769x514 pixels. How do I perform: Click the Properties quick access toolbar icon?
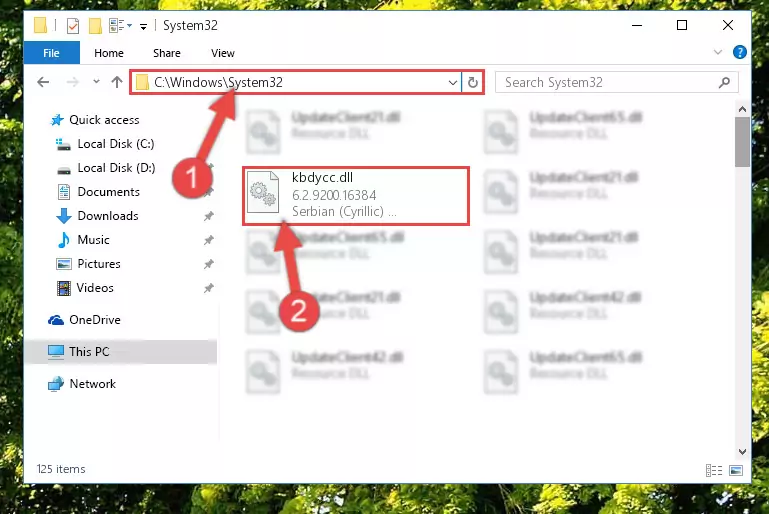73,26
